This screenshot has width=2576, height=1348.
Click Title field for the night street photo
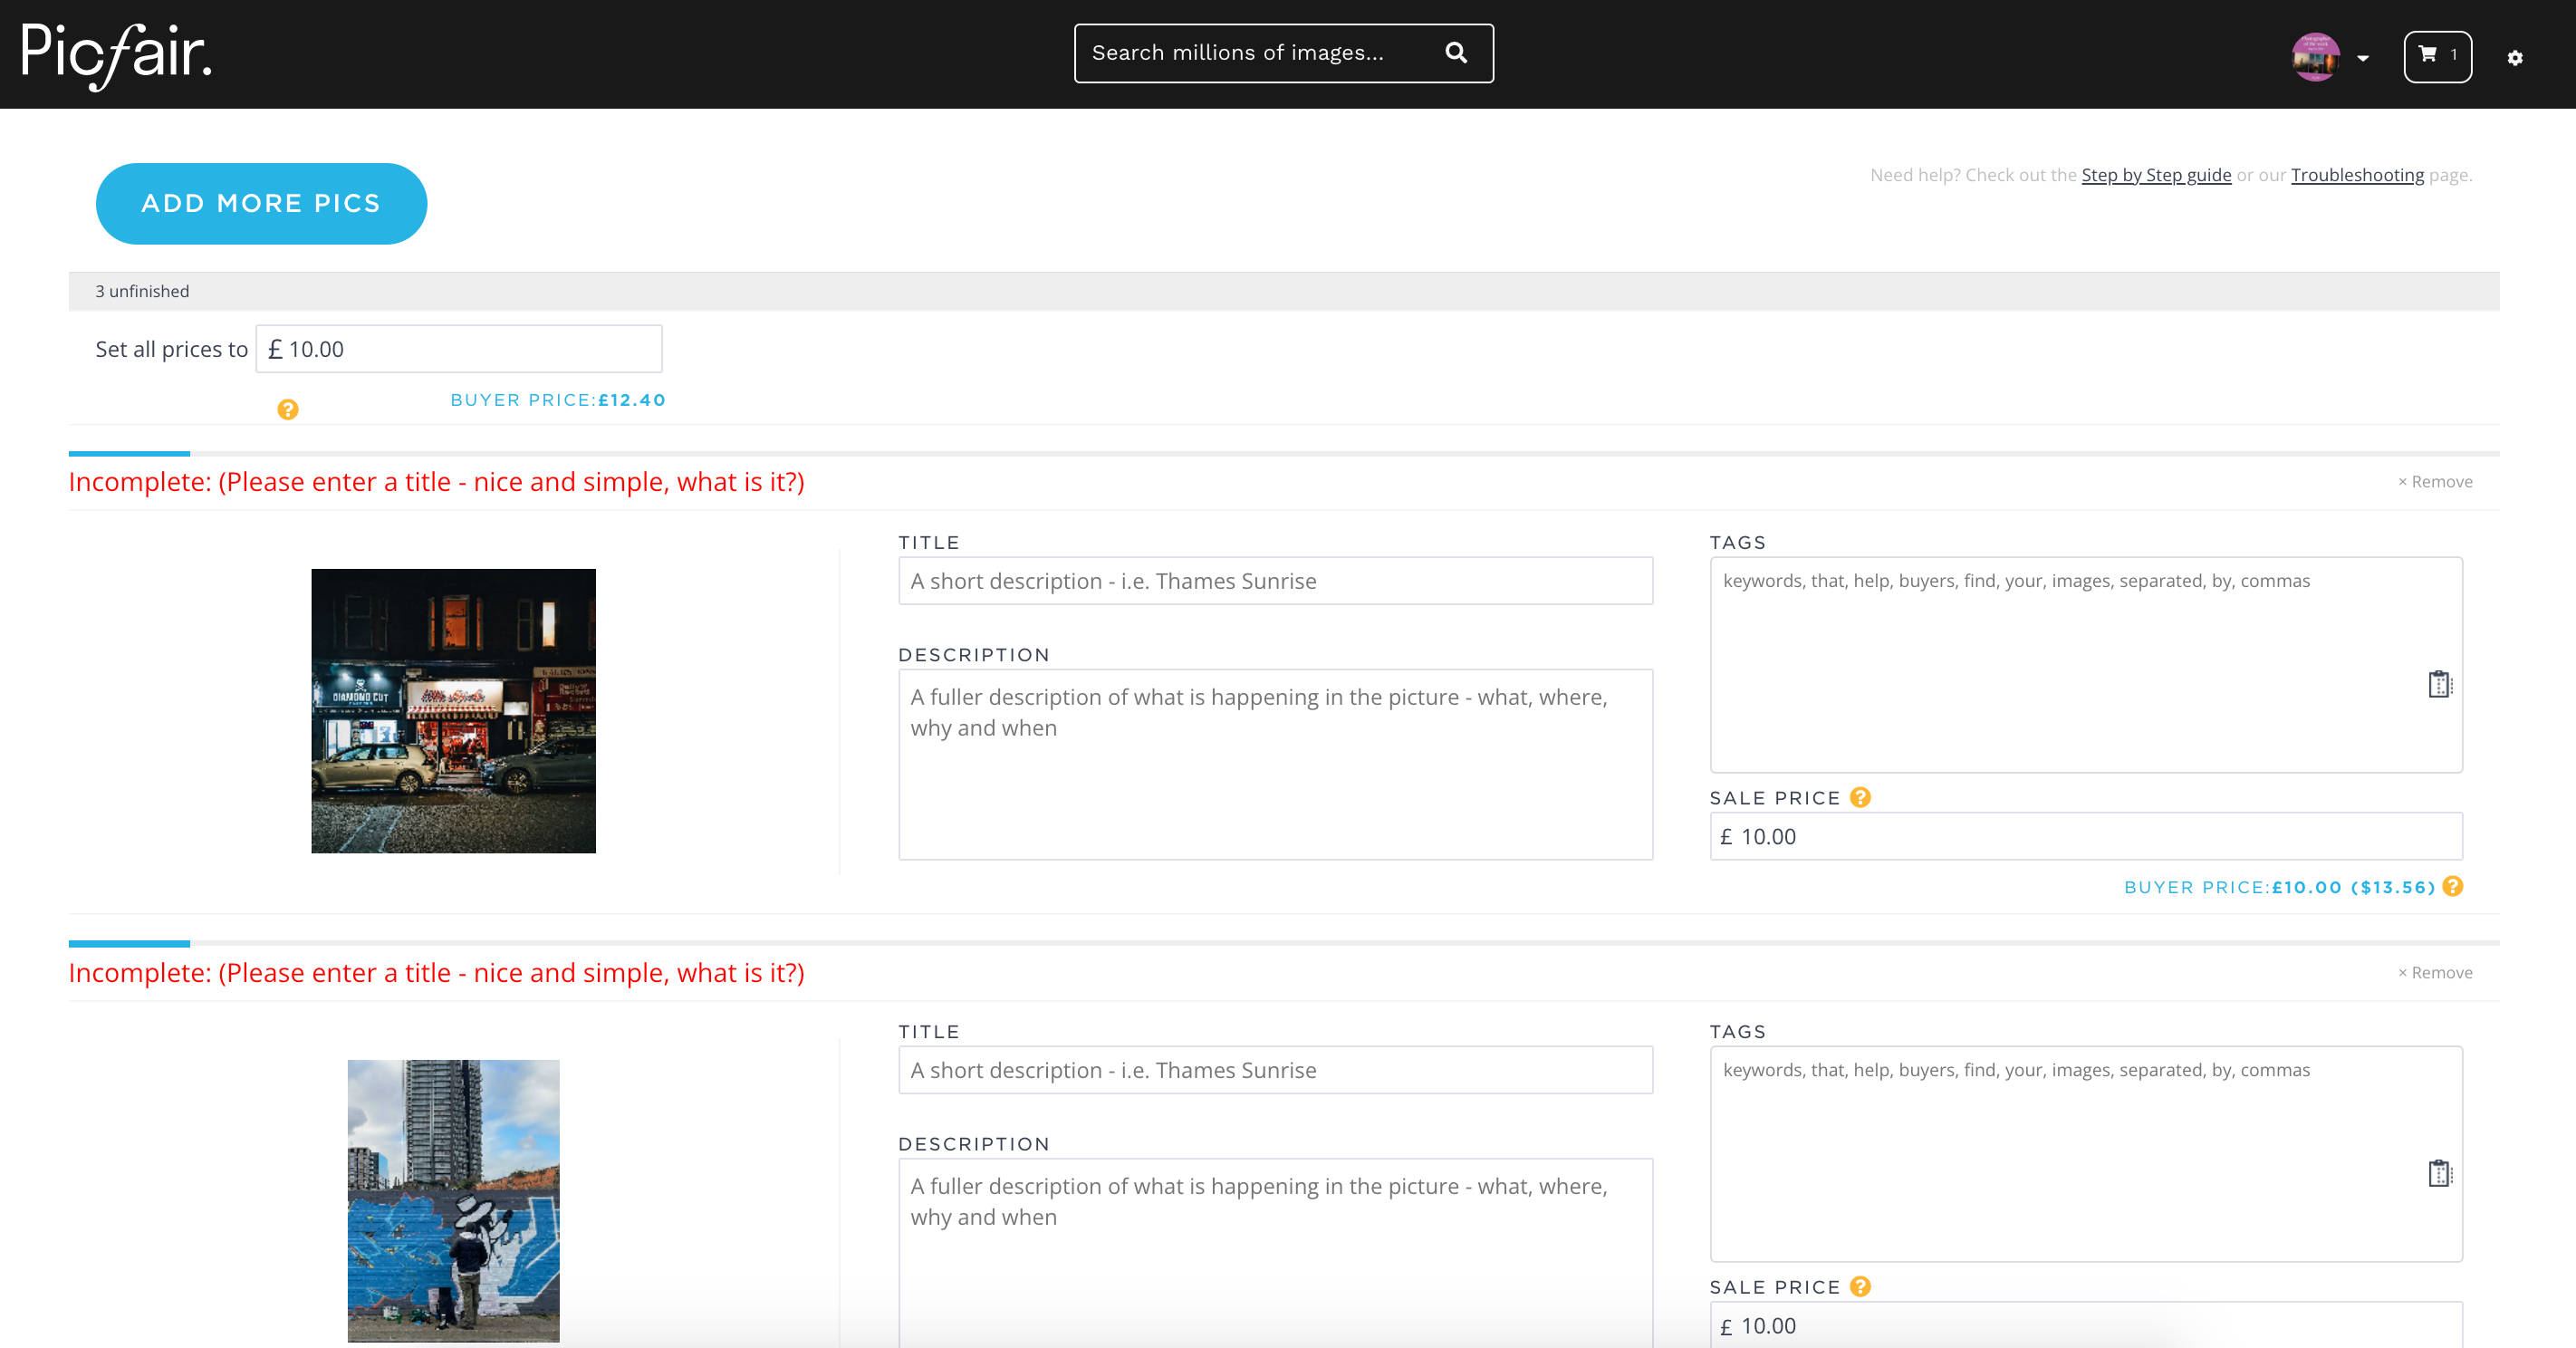1275,581
